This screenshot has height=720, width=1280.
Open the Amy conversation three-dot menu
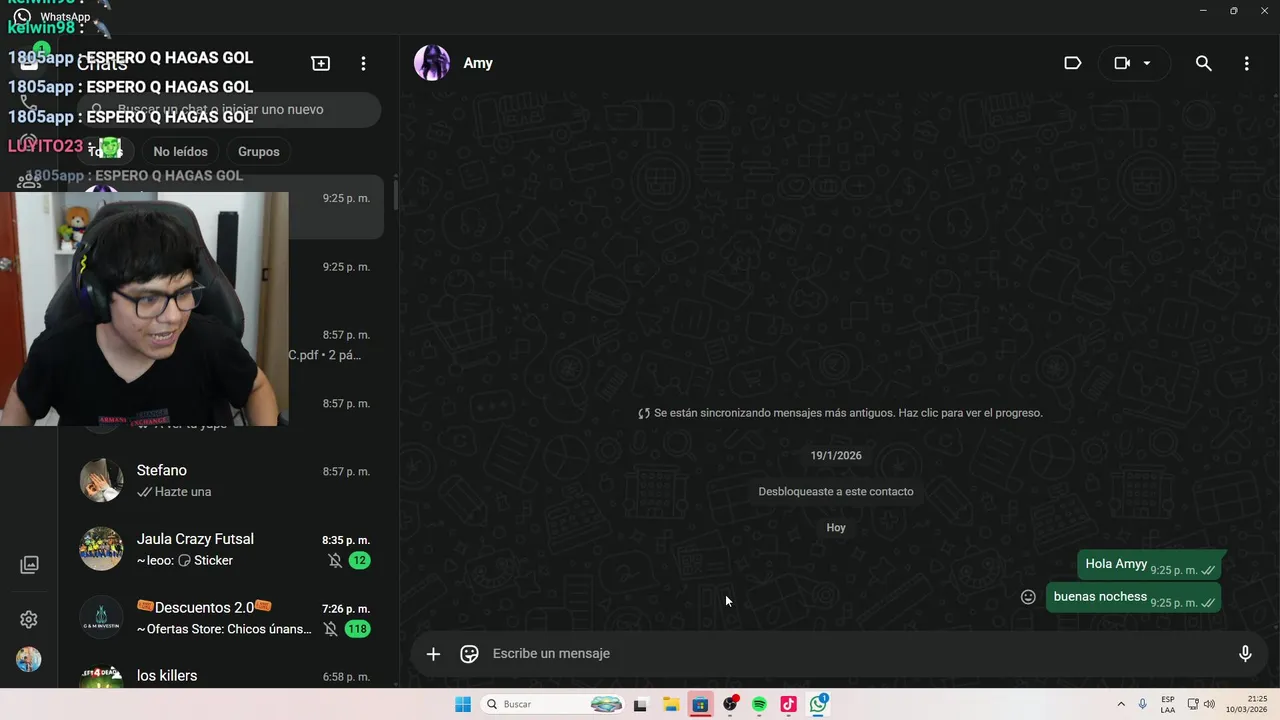(1246, 63)
